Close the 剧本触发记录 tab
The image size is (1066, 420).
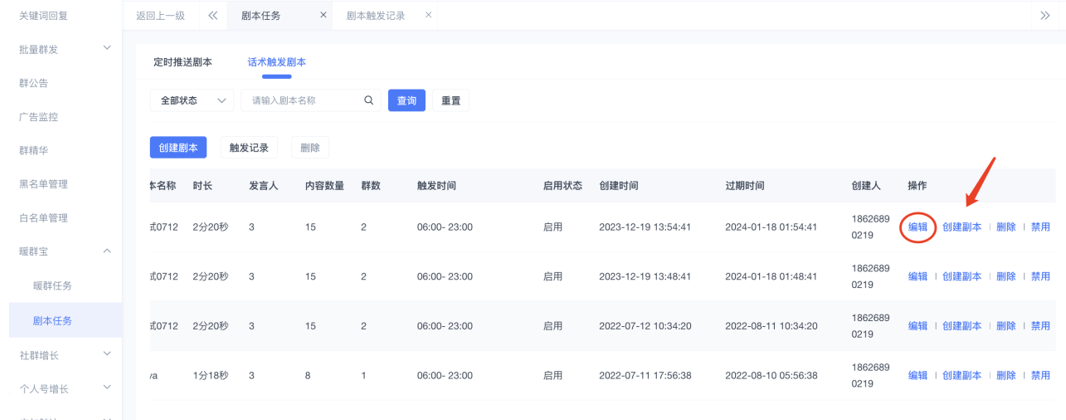[429, 15]
